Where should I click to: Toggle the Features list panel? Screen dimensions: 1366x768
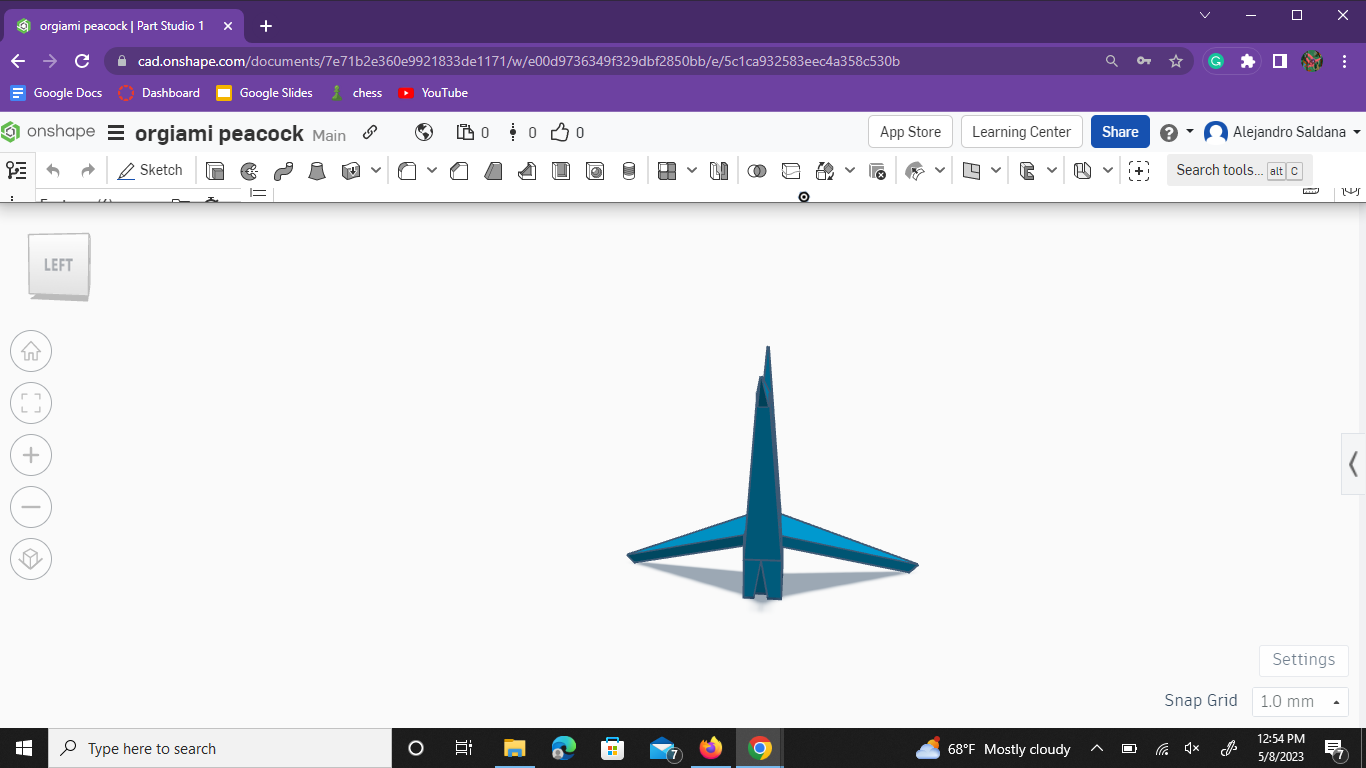tap(16, 170)
